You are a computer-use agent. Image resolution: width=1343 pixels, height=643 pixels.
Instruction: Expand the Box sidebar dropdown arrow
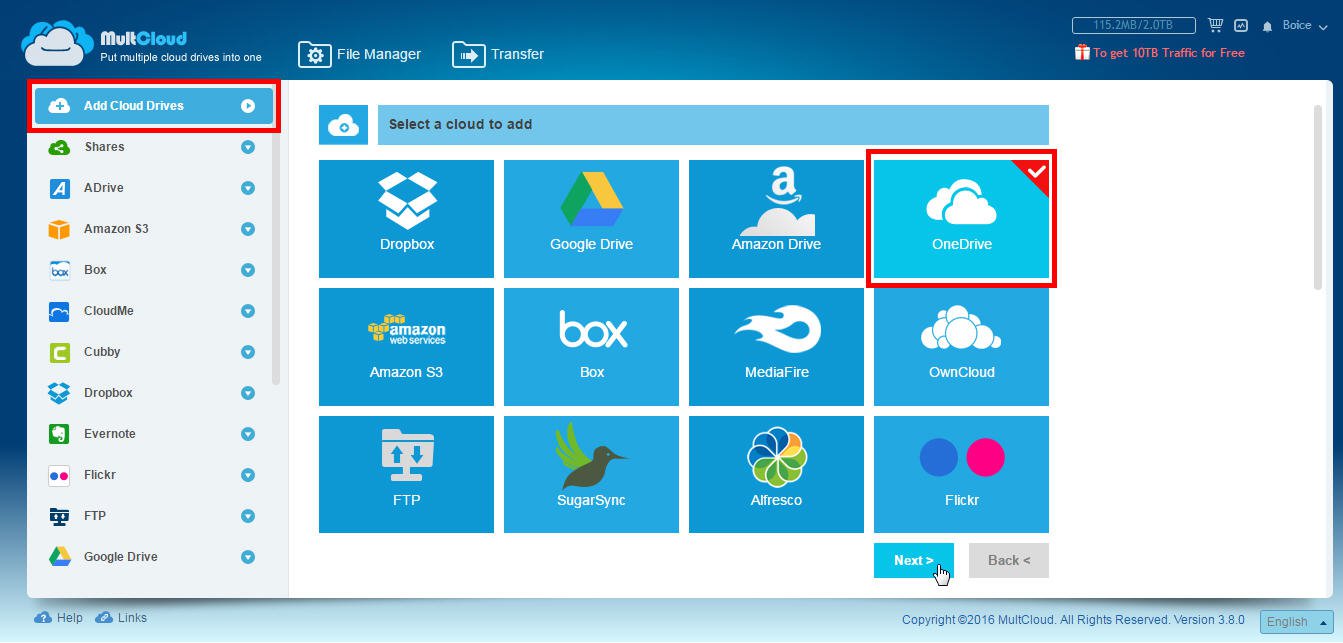pyautogui.click(x=248, y=270)
